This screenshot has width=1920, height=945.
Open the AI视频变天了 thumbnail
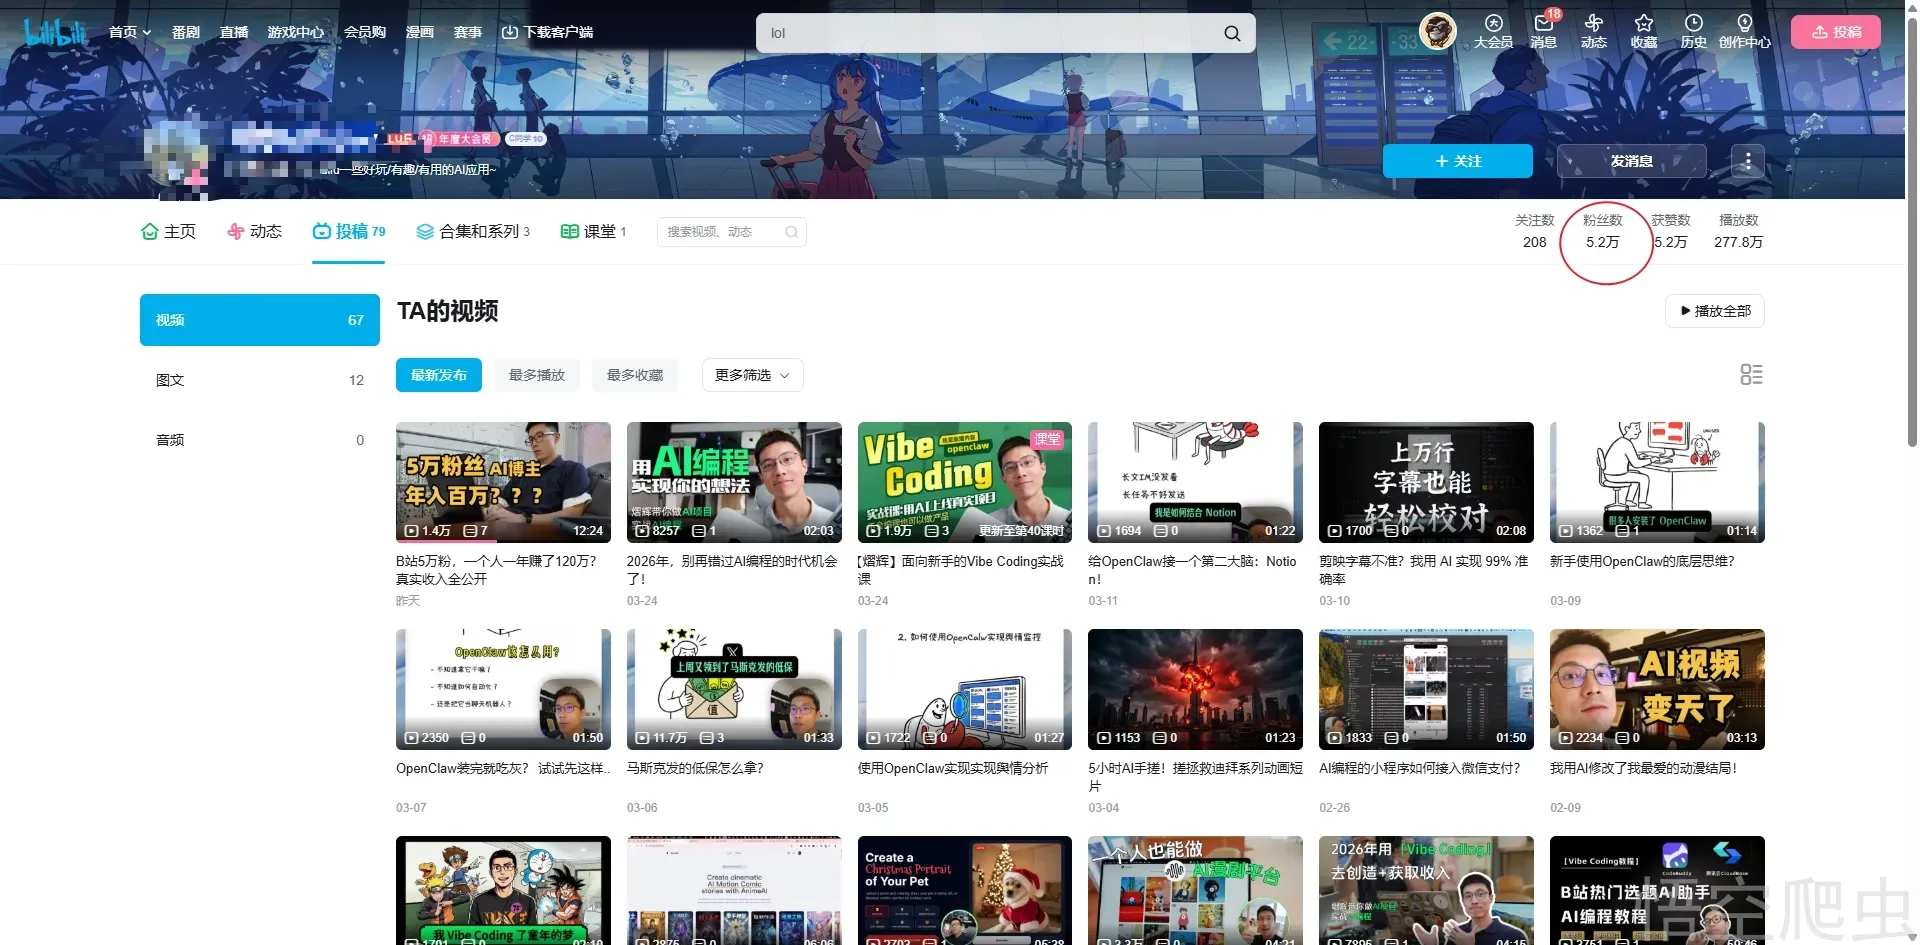[1657, 689]
